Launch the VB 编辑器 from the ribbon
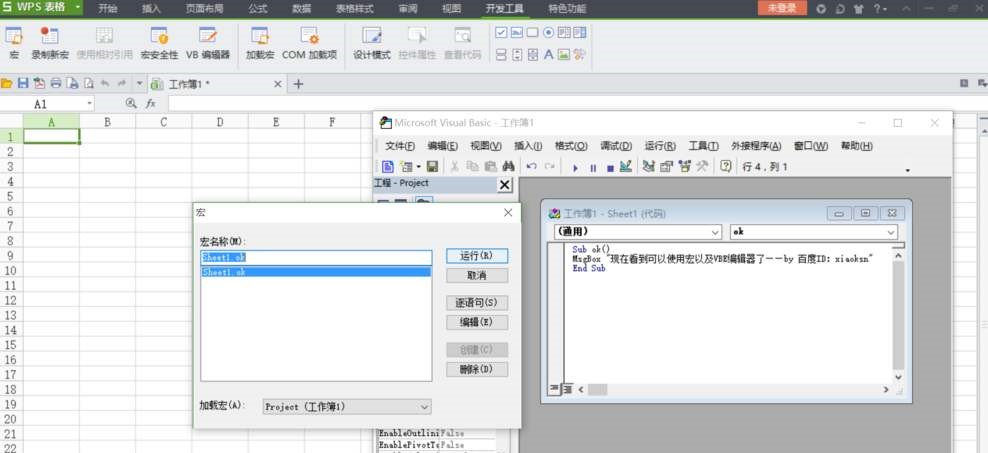The width and height of the screenshot is (988, 453). tap(208, 42)
